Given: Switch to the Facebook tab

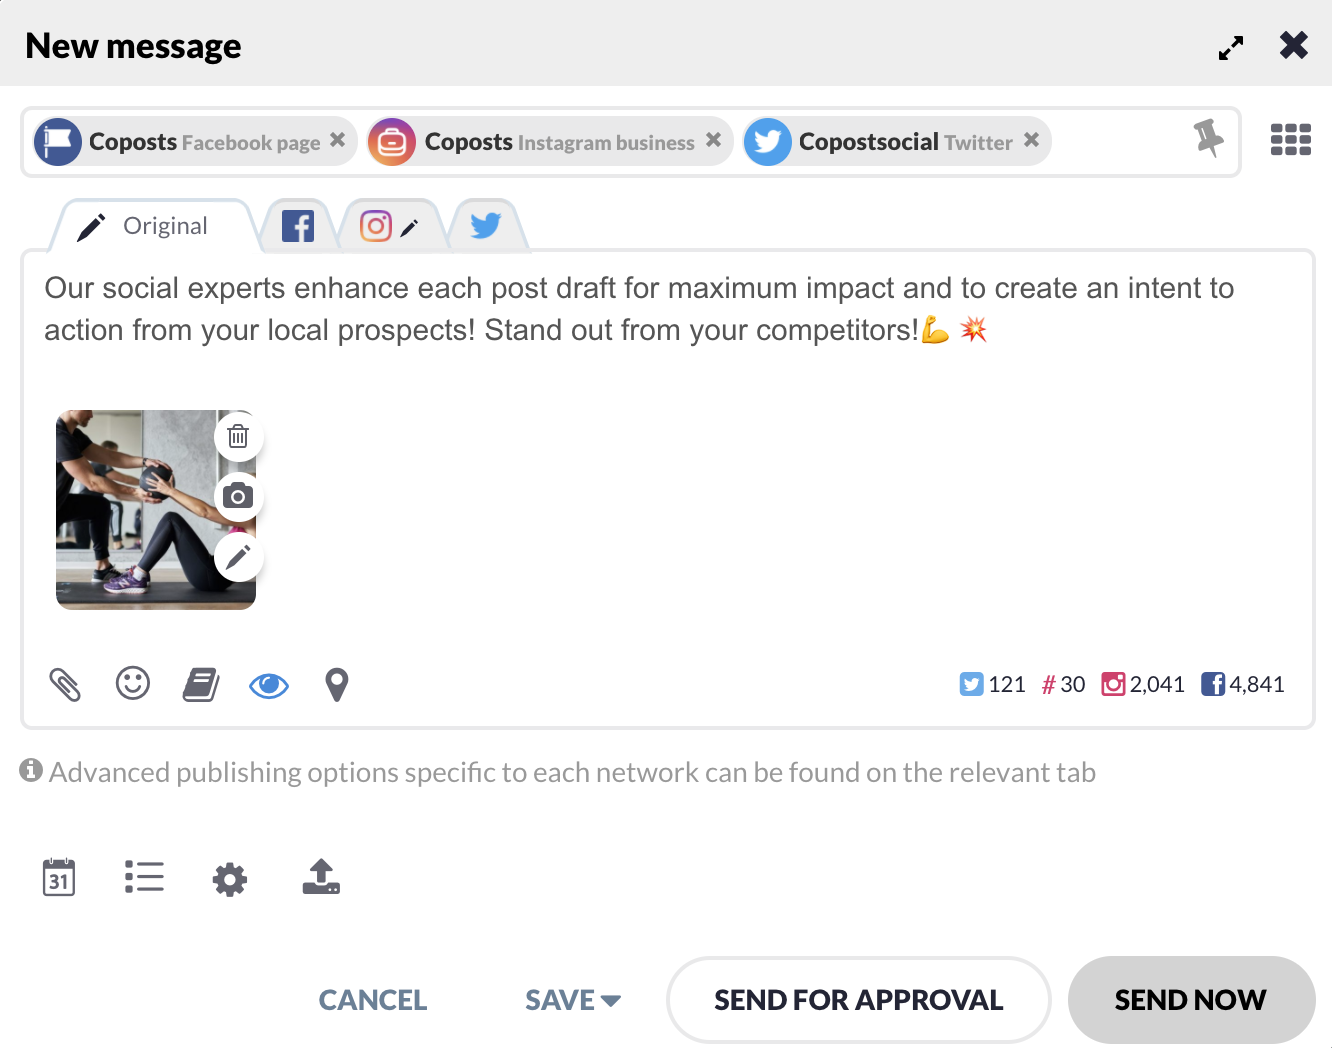Looking at the screenshot, I should pyautogui.click(x=298, y=226).
